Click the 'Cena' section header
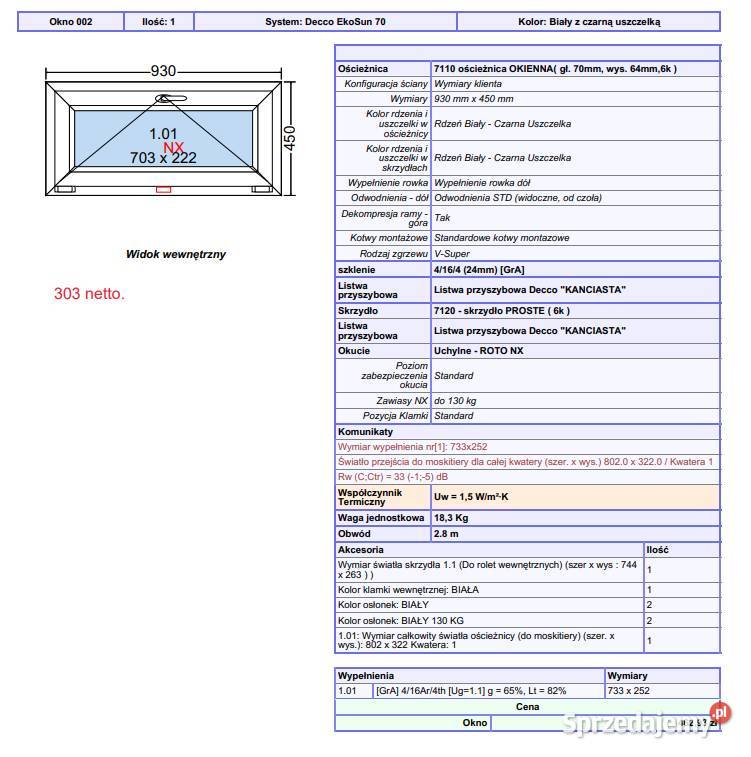This screenshot has height=757, width=751. pos(528,707)
